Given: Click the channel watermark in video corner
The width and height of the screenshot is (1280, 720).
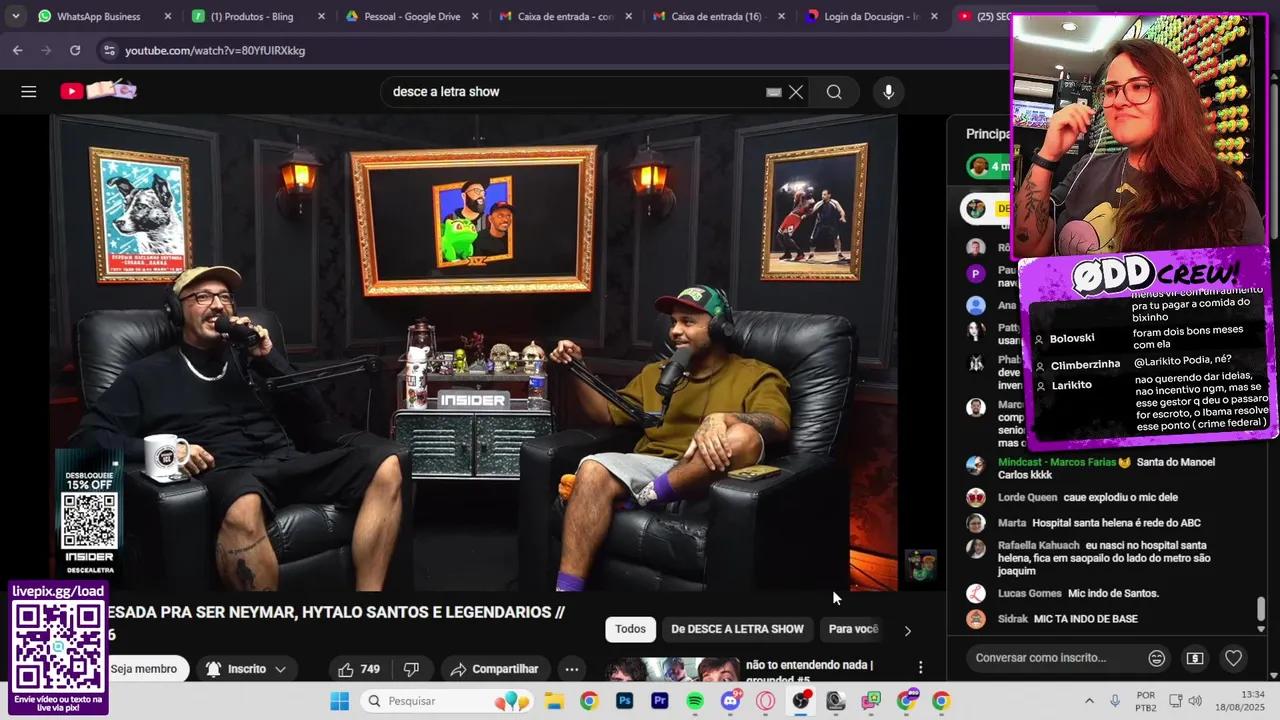Looking at the screenshot, I should point(920,565).
